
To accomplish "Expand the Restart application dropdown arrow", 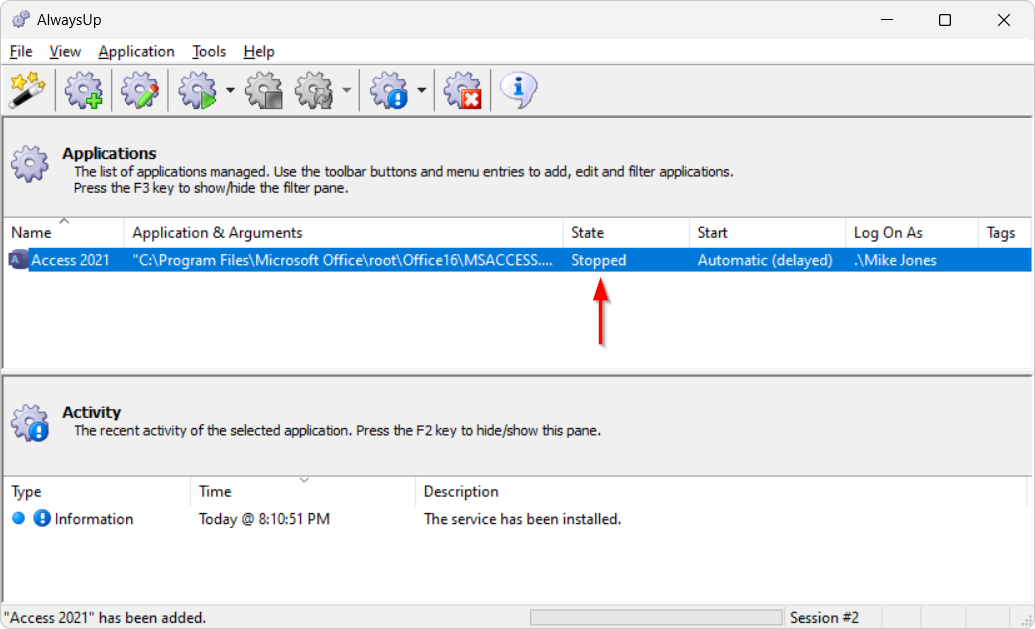I will pos(346,91).
